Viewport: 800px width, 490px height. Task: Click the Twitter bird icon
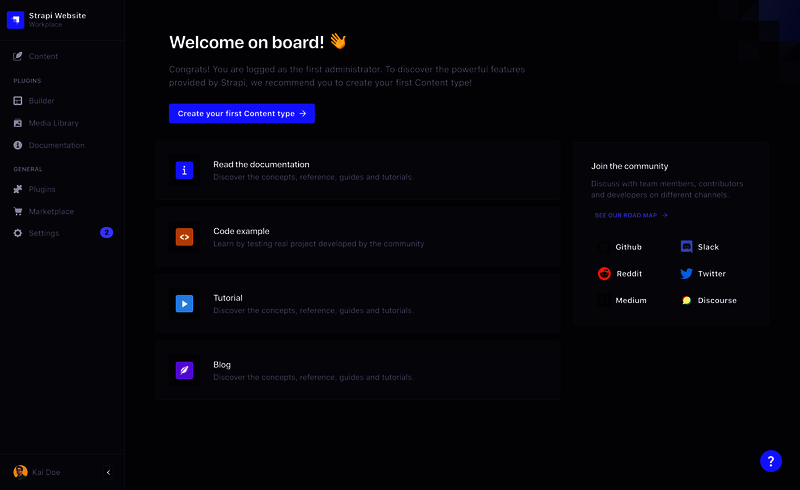coord(687,274)
